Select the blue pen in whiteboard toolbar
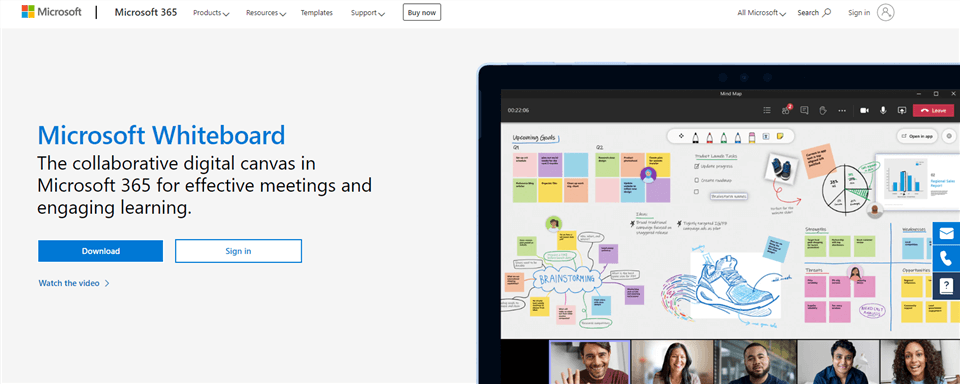 738,137
